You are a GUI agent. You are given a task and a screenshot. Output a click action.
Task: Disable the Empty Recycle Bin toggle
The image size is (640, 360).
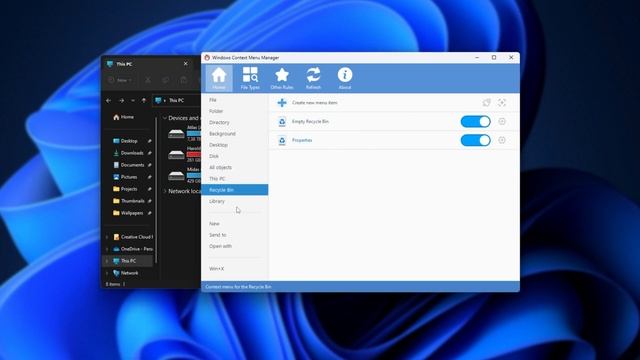(476, 122)
